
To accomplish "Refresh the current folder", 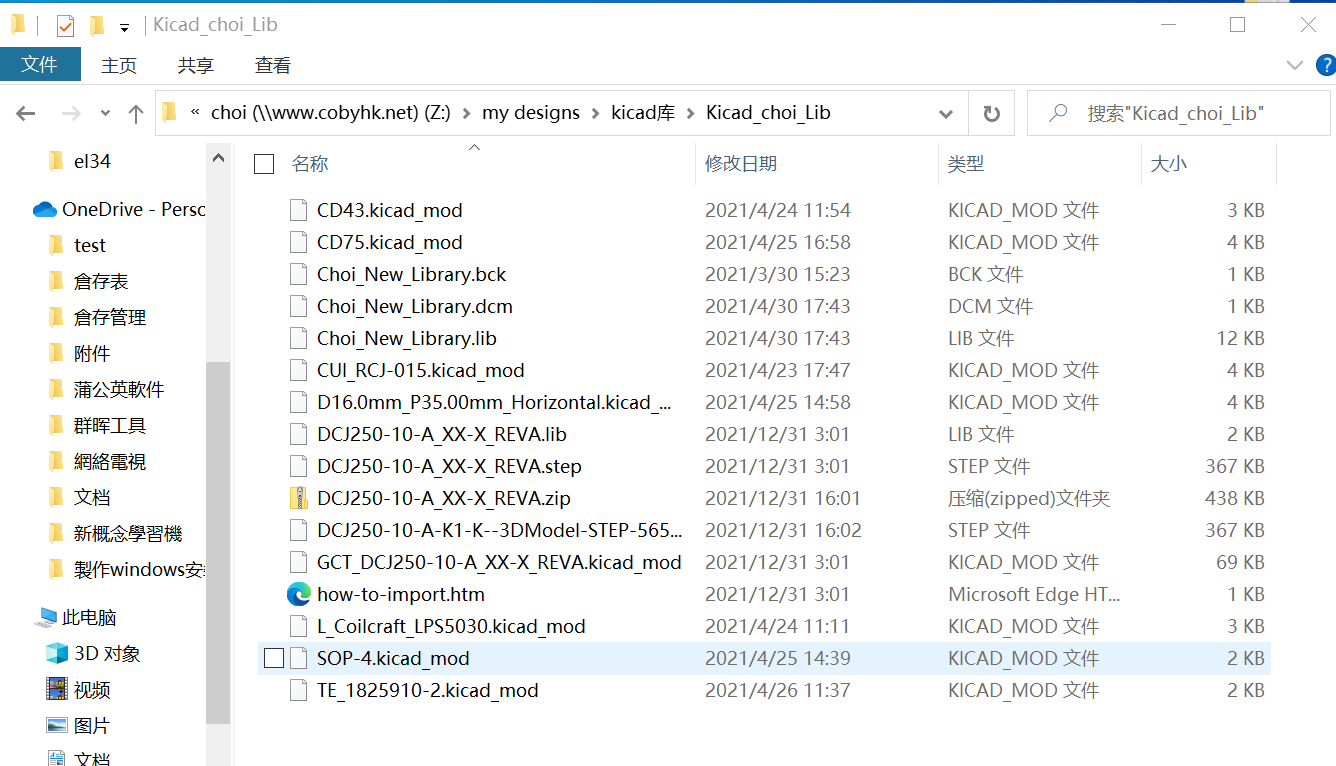I will (991, 114).
